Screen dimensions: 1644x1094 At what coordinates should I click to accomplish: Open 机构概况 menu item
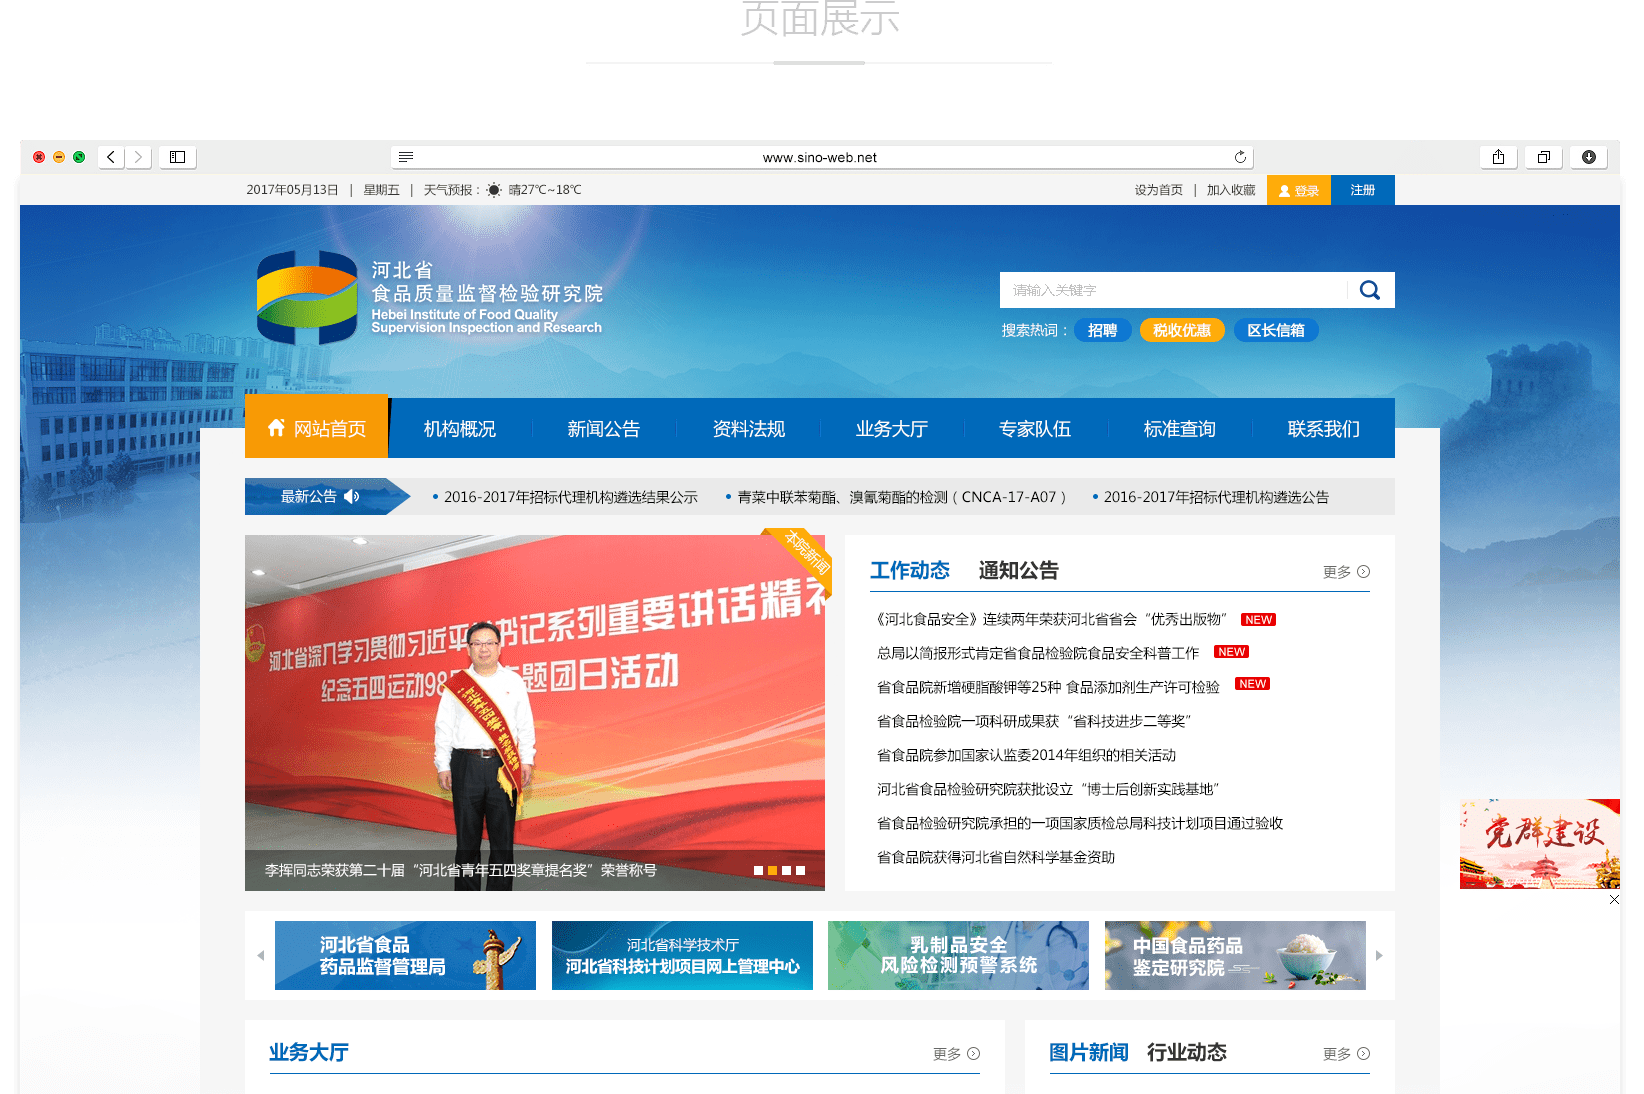pos(460,429)
